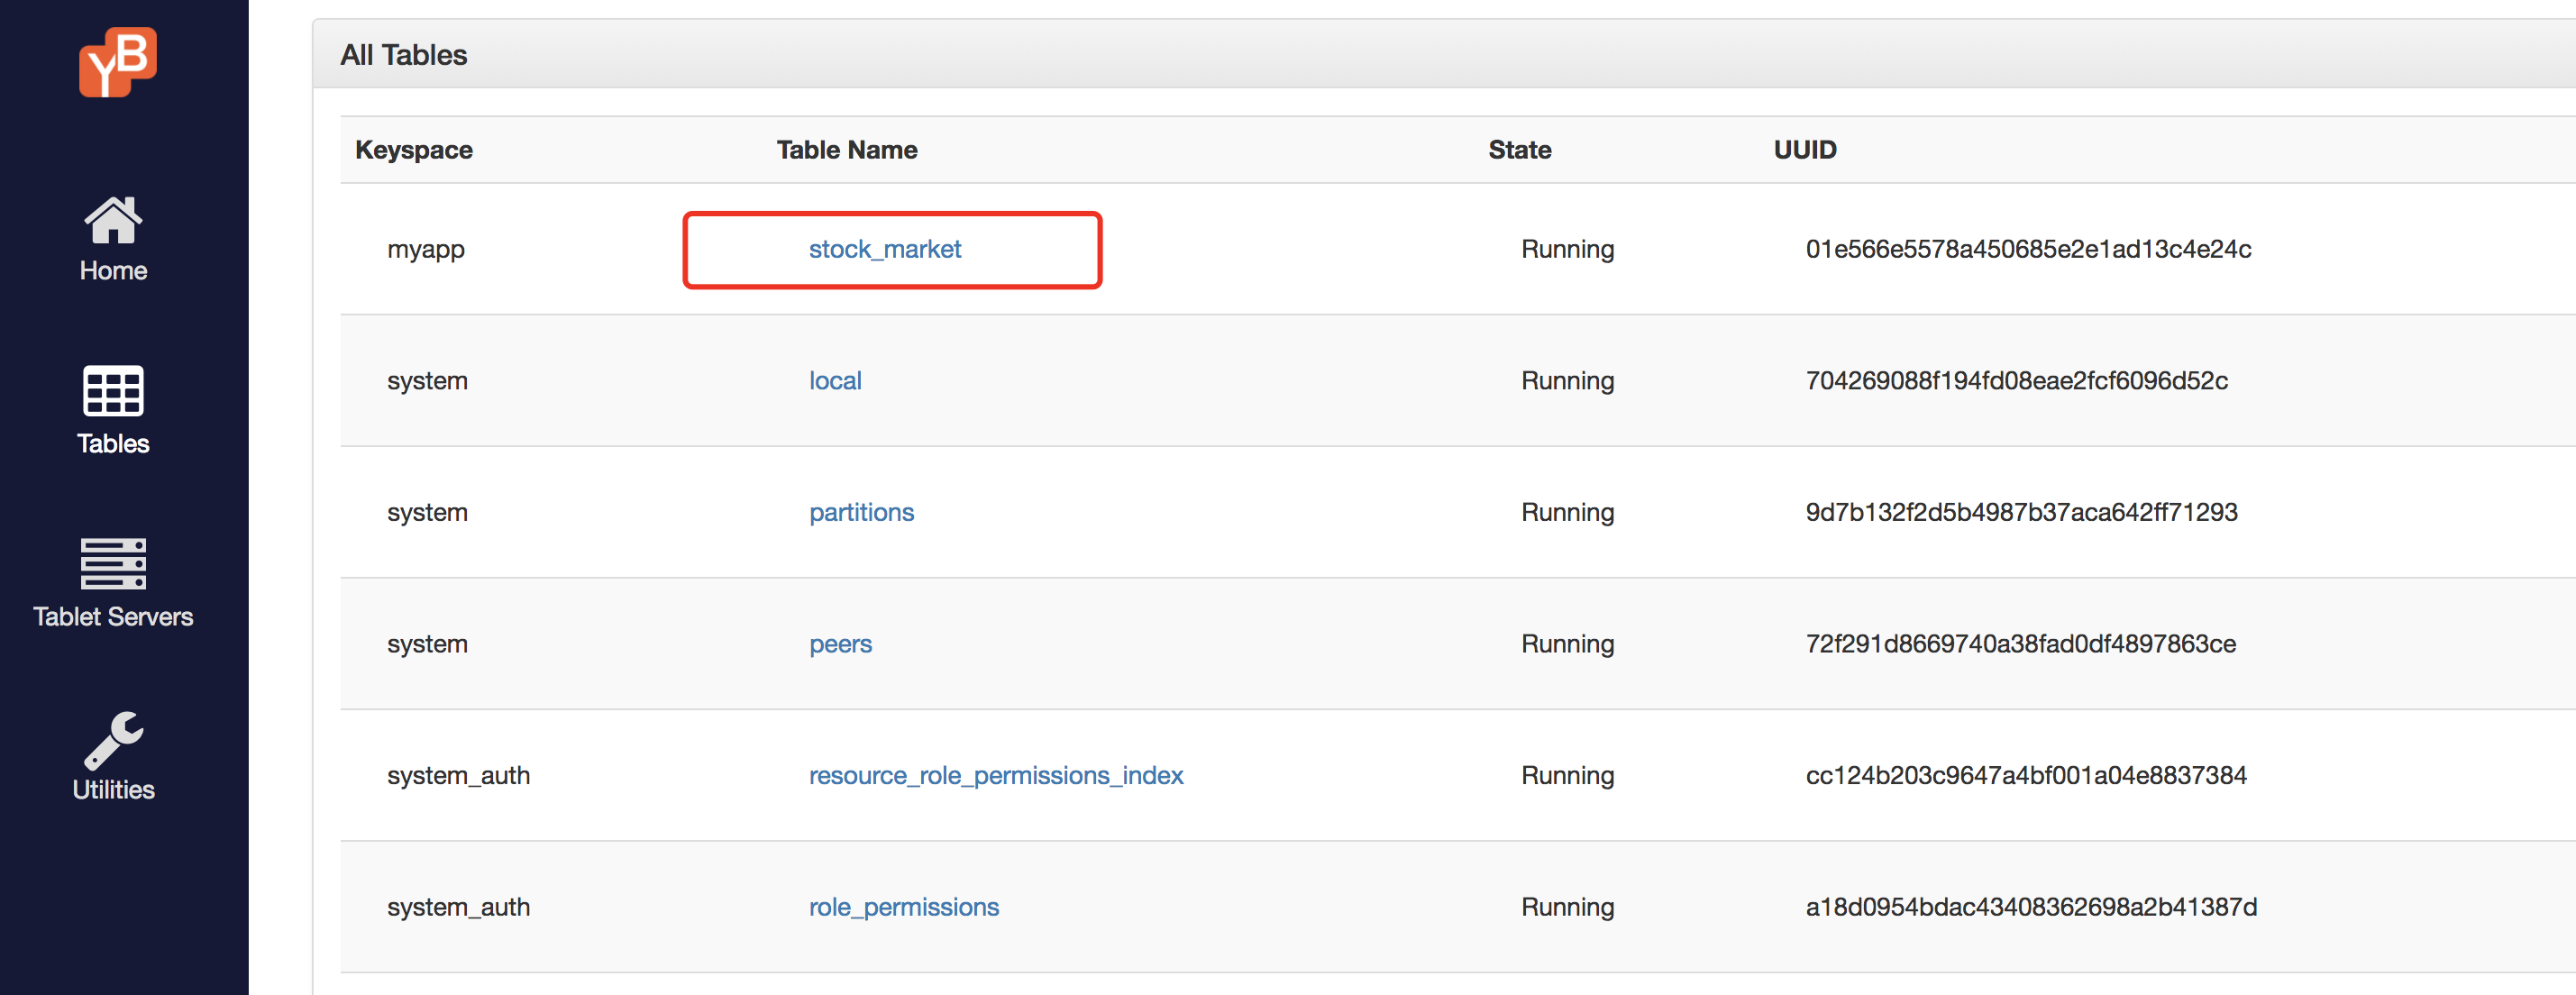Select UUID a18d0954bdac43408362698a2b41387d
Image resolution: width=2576 pixels, height=995 pixels.
point(2031,908)
